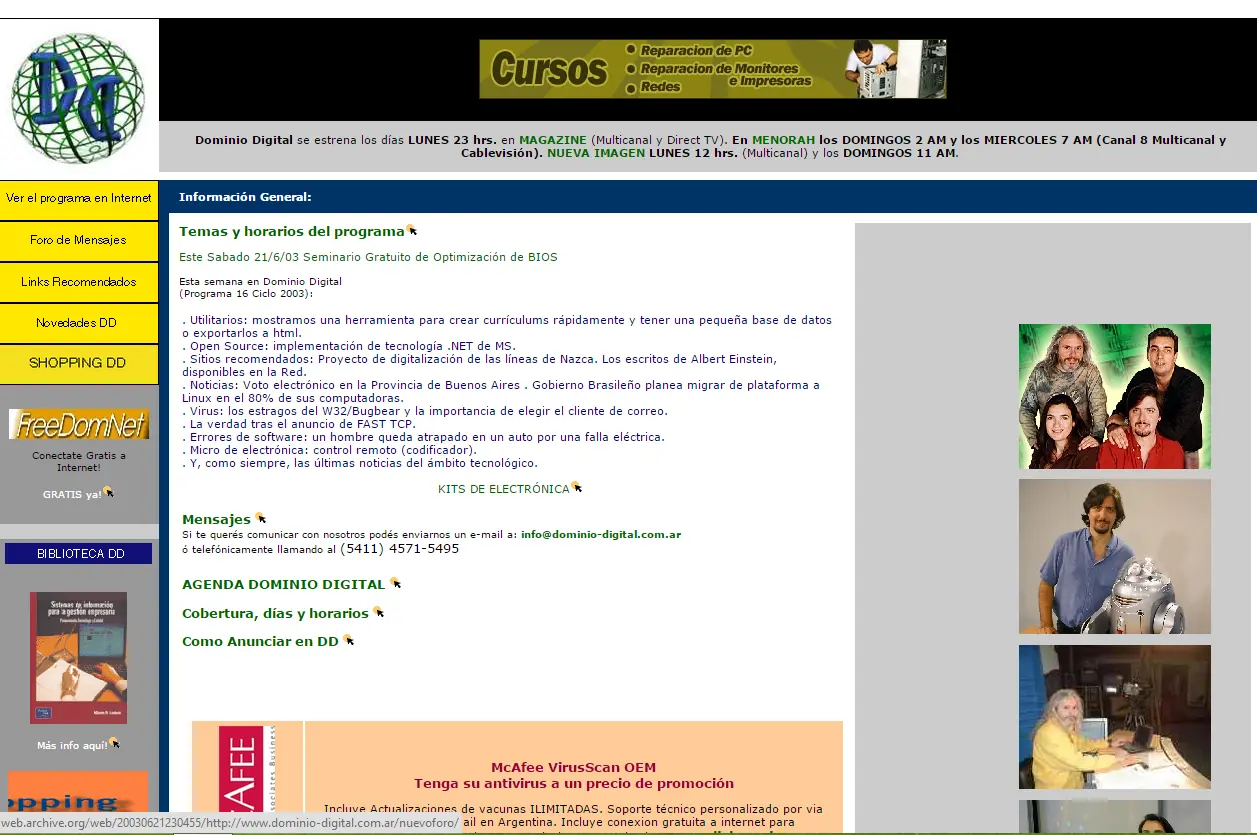Click the MENORAH channel link
Image resolution: width=1257 pixels, height=835 pixels.
tap(784, 140)
